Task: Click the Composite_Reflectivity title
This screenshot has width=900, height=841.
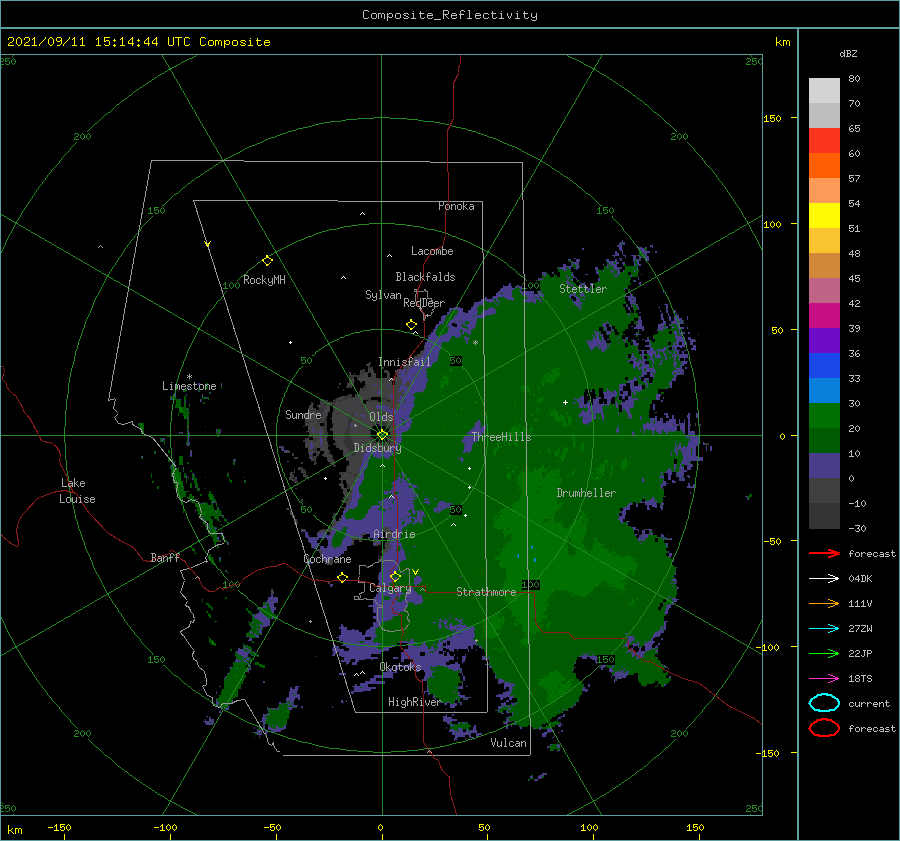Action: pos(450,15)
